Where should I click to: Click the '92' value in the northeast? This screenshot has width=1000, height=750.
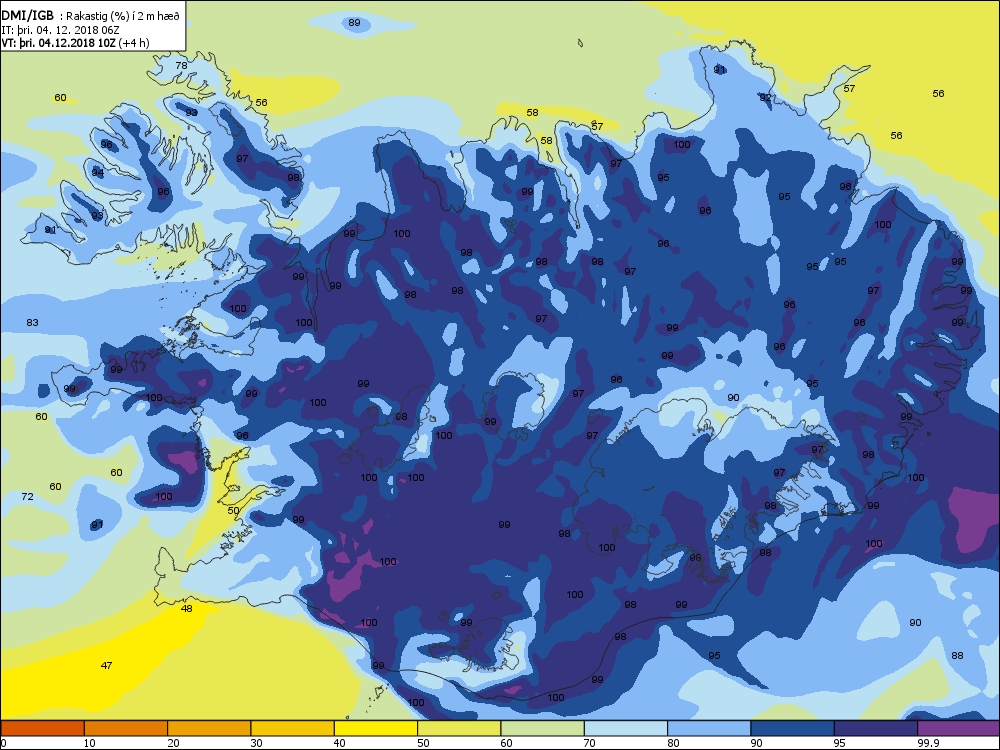(x=765, y=98)
